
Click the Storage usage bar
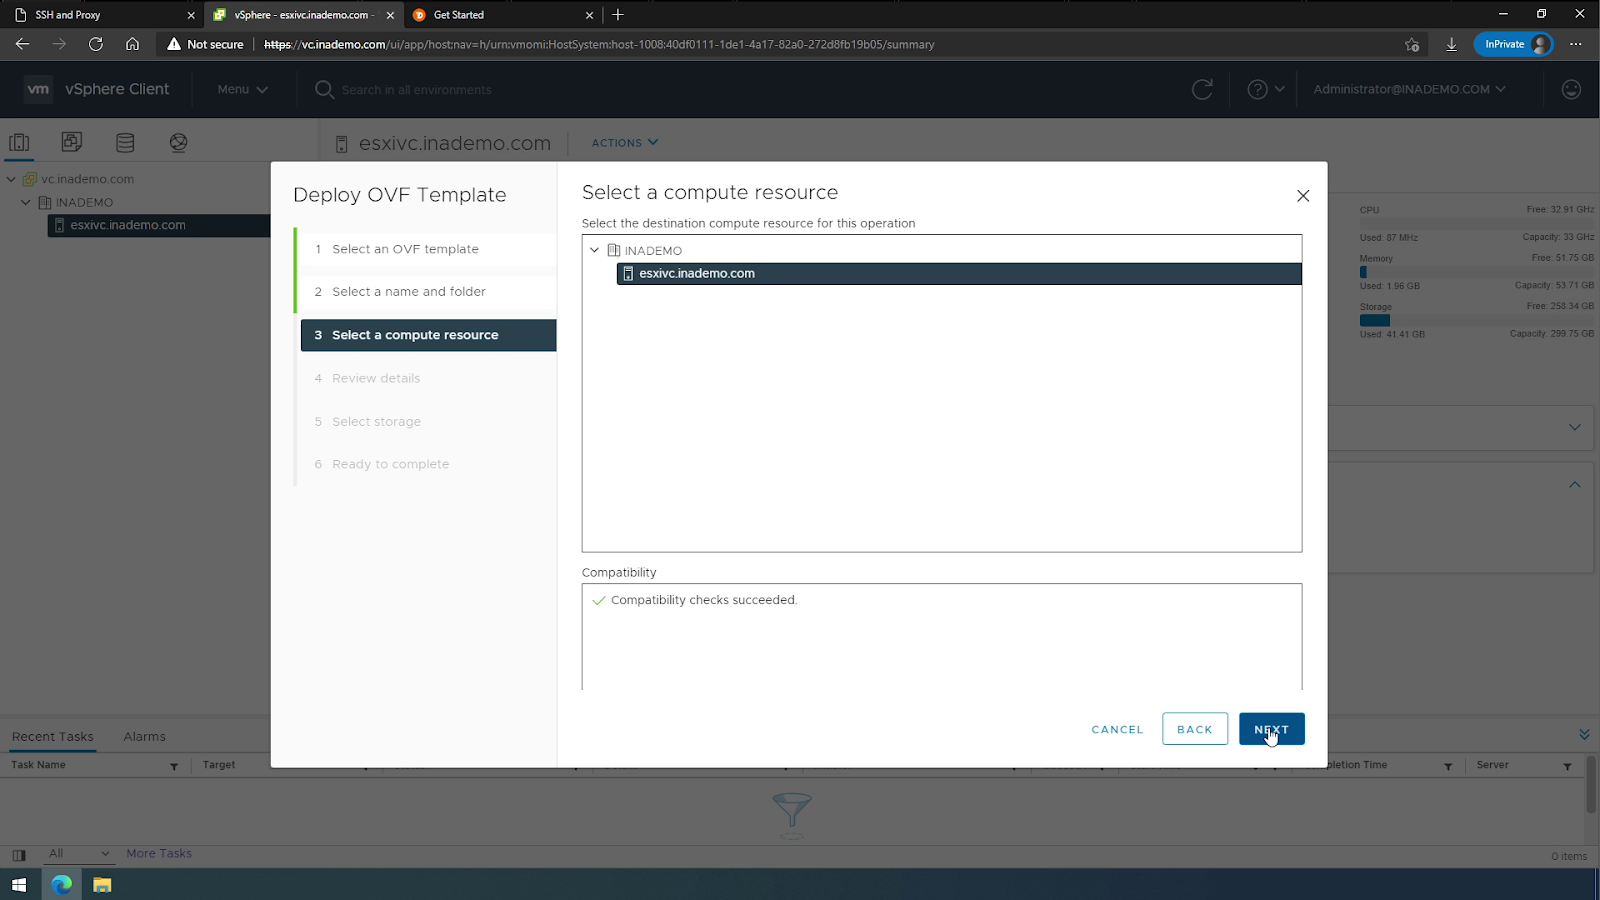[x=1476, y=320]
